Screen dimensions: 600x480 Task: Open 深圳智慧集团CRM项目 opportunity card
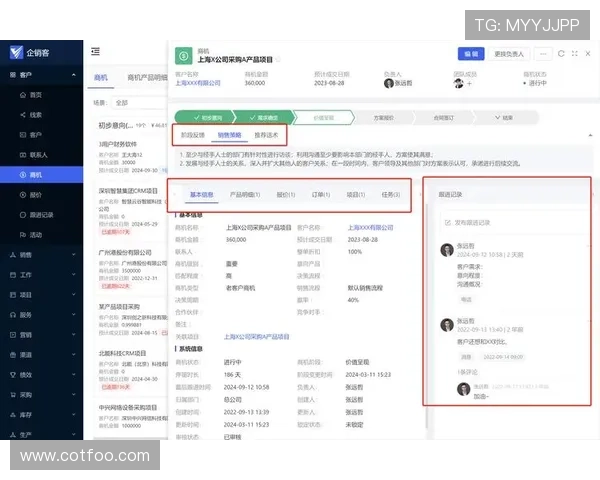point(130,212)
